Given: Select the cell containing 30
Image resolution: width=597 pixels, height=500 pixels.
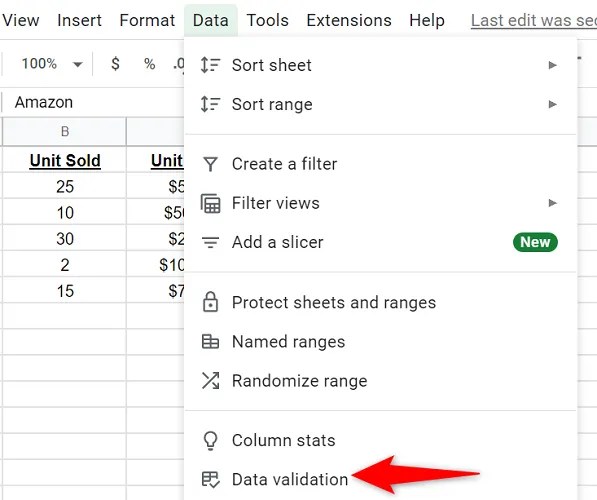Looking at the screenshot, I should pyautogui.click(x=65, y=238).
